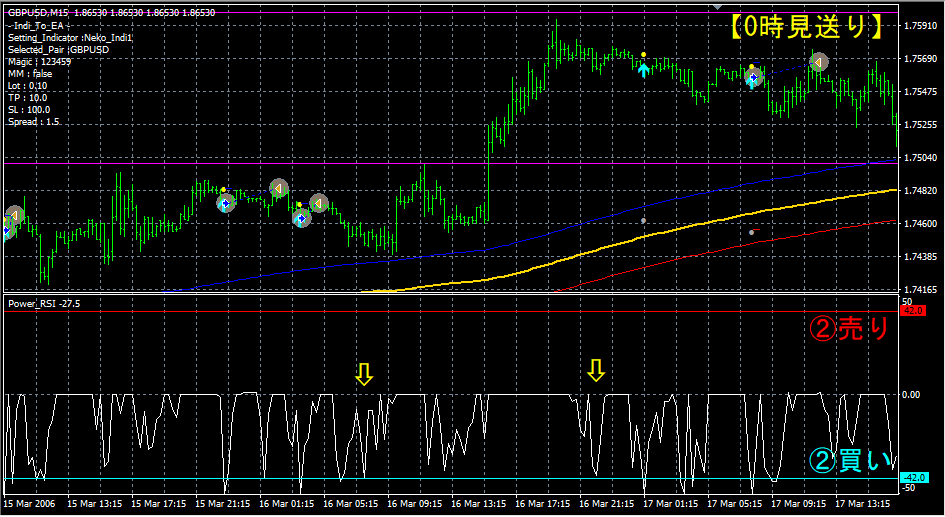Viewport: 945px width, 517px height.
Task: Click yellow dot above the 16 Mar 01:15 entry
Action: pos(299,205)
